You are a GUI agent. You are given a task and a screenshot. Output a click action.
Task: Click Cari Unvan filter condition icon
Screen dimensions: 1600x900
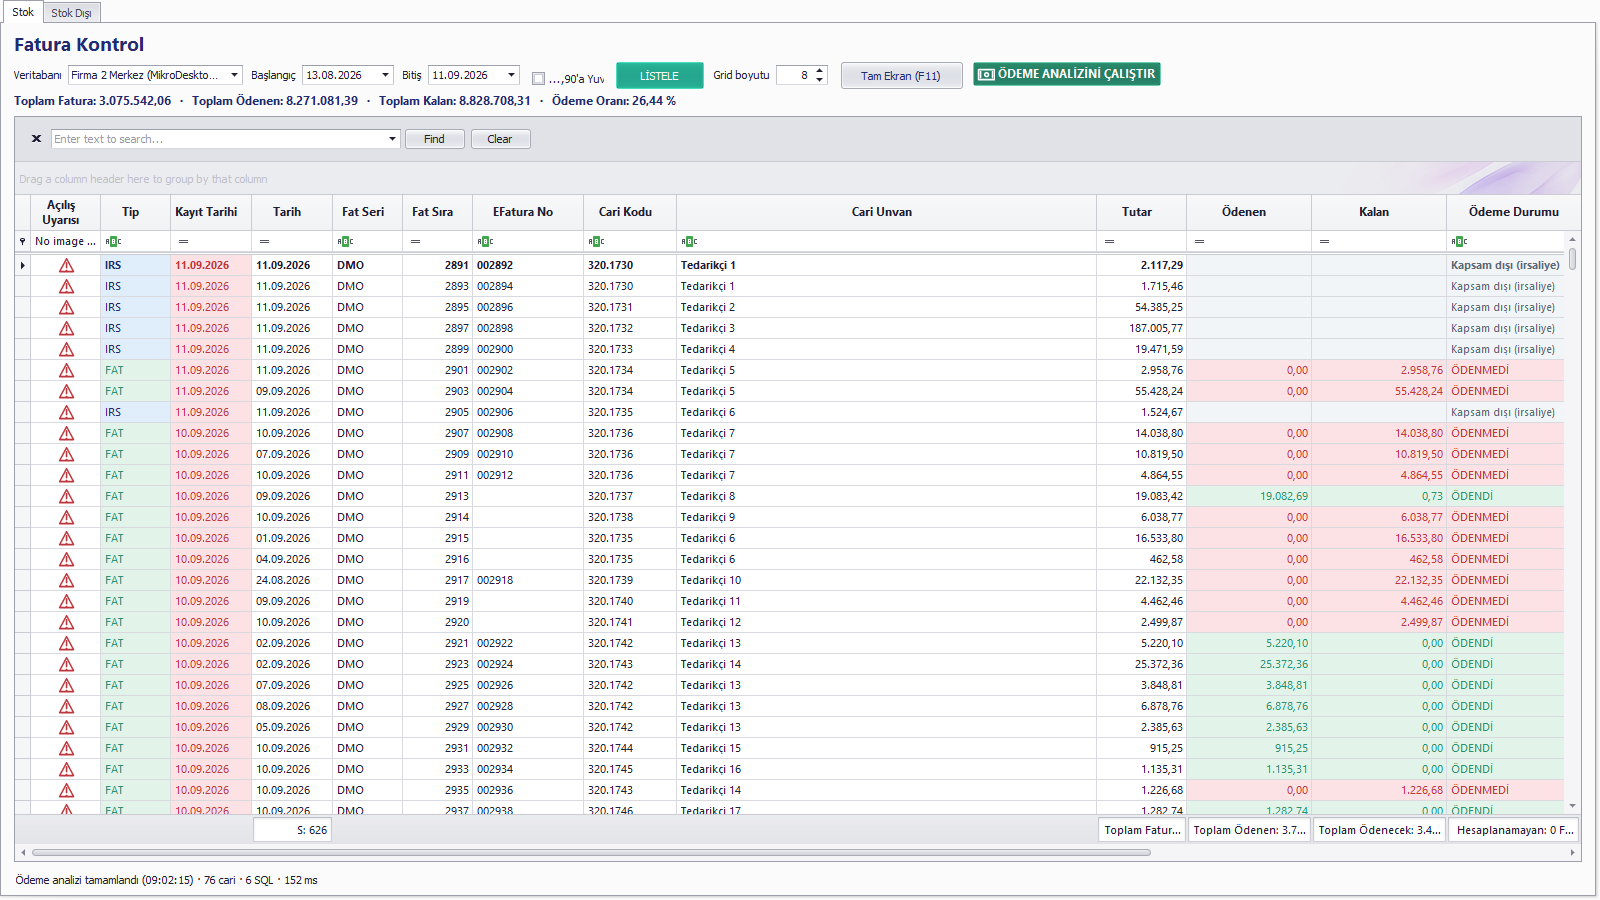tap(689, 241)
